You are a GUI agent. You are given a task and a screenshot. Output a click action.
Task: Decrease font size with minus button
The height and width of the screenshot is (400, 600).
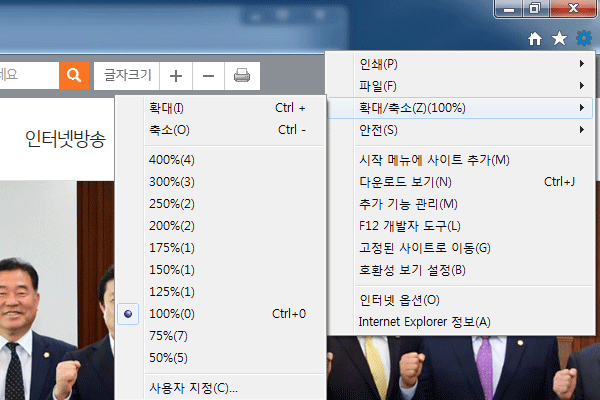coord(208,76)
